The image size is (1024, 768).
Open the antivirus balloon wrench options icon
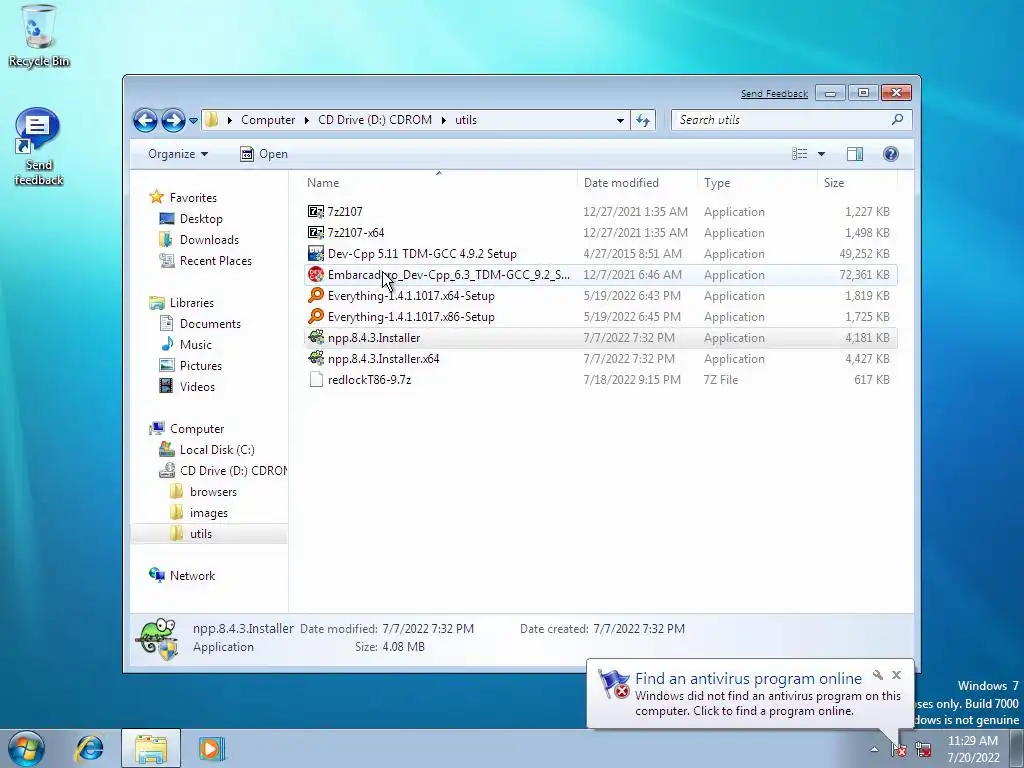(x=878, y=675)
